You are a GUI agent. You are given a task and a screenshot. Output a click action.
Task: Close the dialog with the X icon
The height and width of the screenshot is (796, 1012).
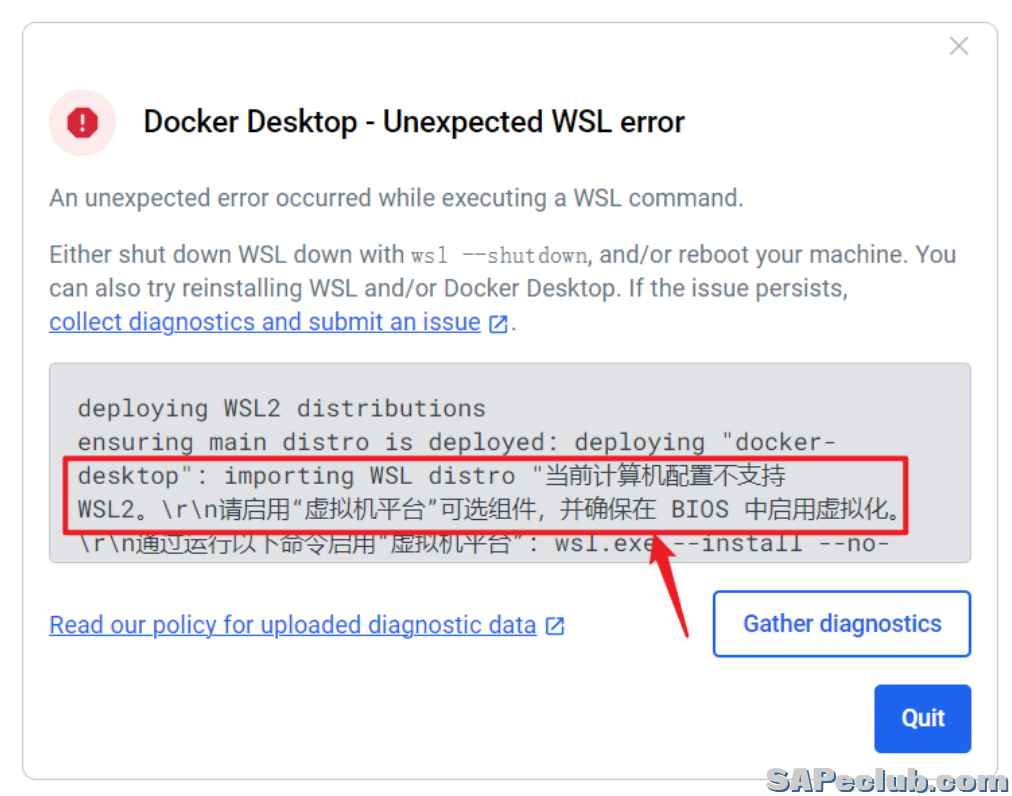click(x=958, y=46)
